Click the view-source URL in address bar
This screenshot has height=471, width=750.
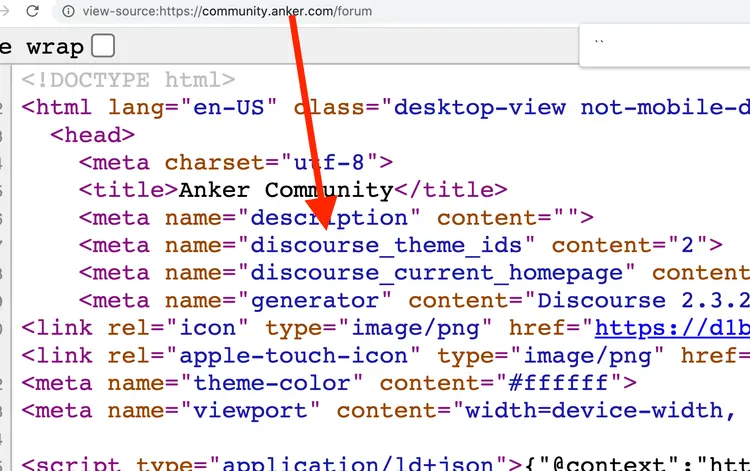(227, 11)
